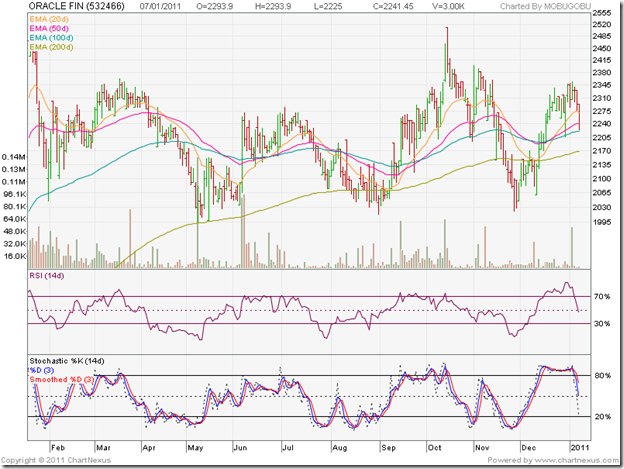The width and height of the screenshot is (624, 469).
Task: Click the ORACLE FIN (532466) chart title
Action: [75, 7]
